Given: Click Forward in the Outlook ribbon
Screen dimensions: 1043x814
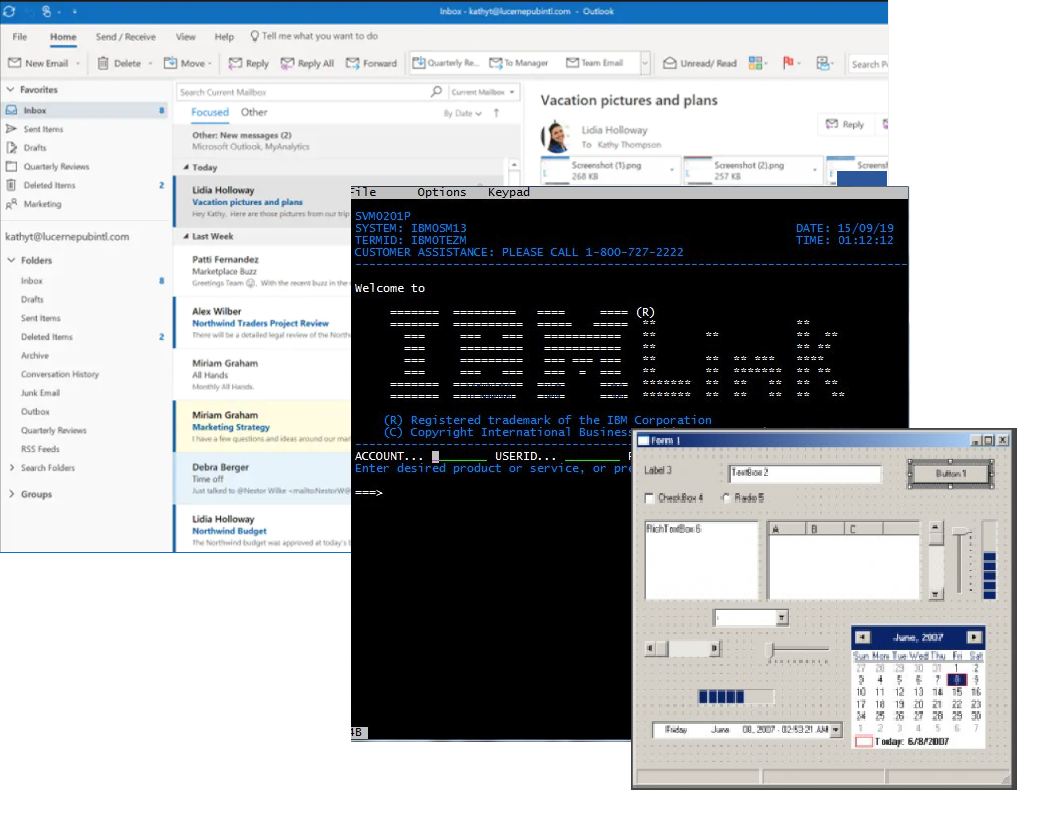Looking at the screenshot, I should pos(371,63).
